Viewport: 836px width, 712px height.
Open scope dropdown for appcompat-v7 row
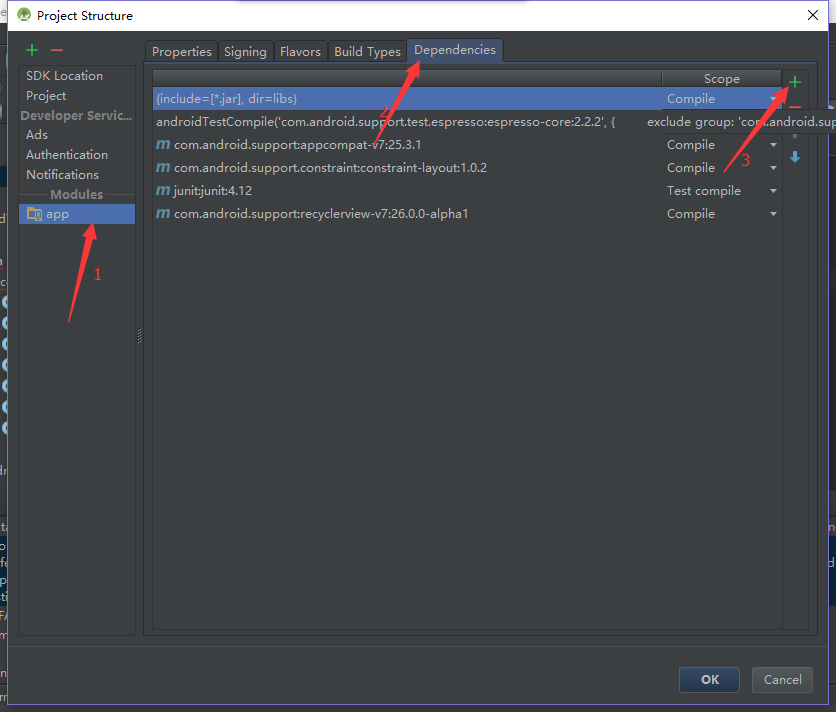tap(773, 145)
